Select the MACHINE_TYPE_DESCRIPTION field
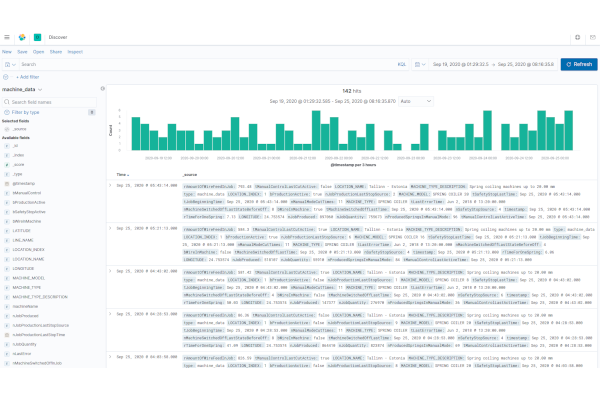Viewport: 600px width, 400px height. click(40, 297)
